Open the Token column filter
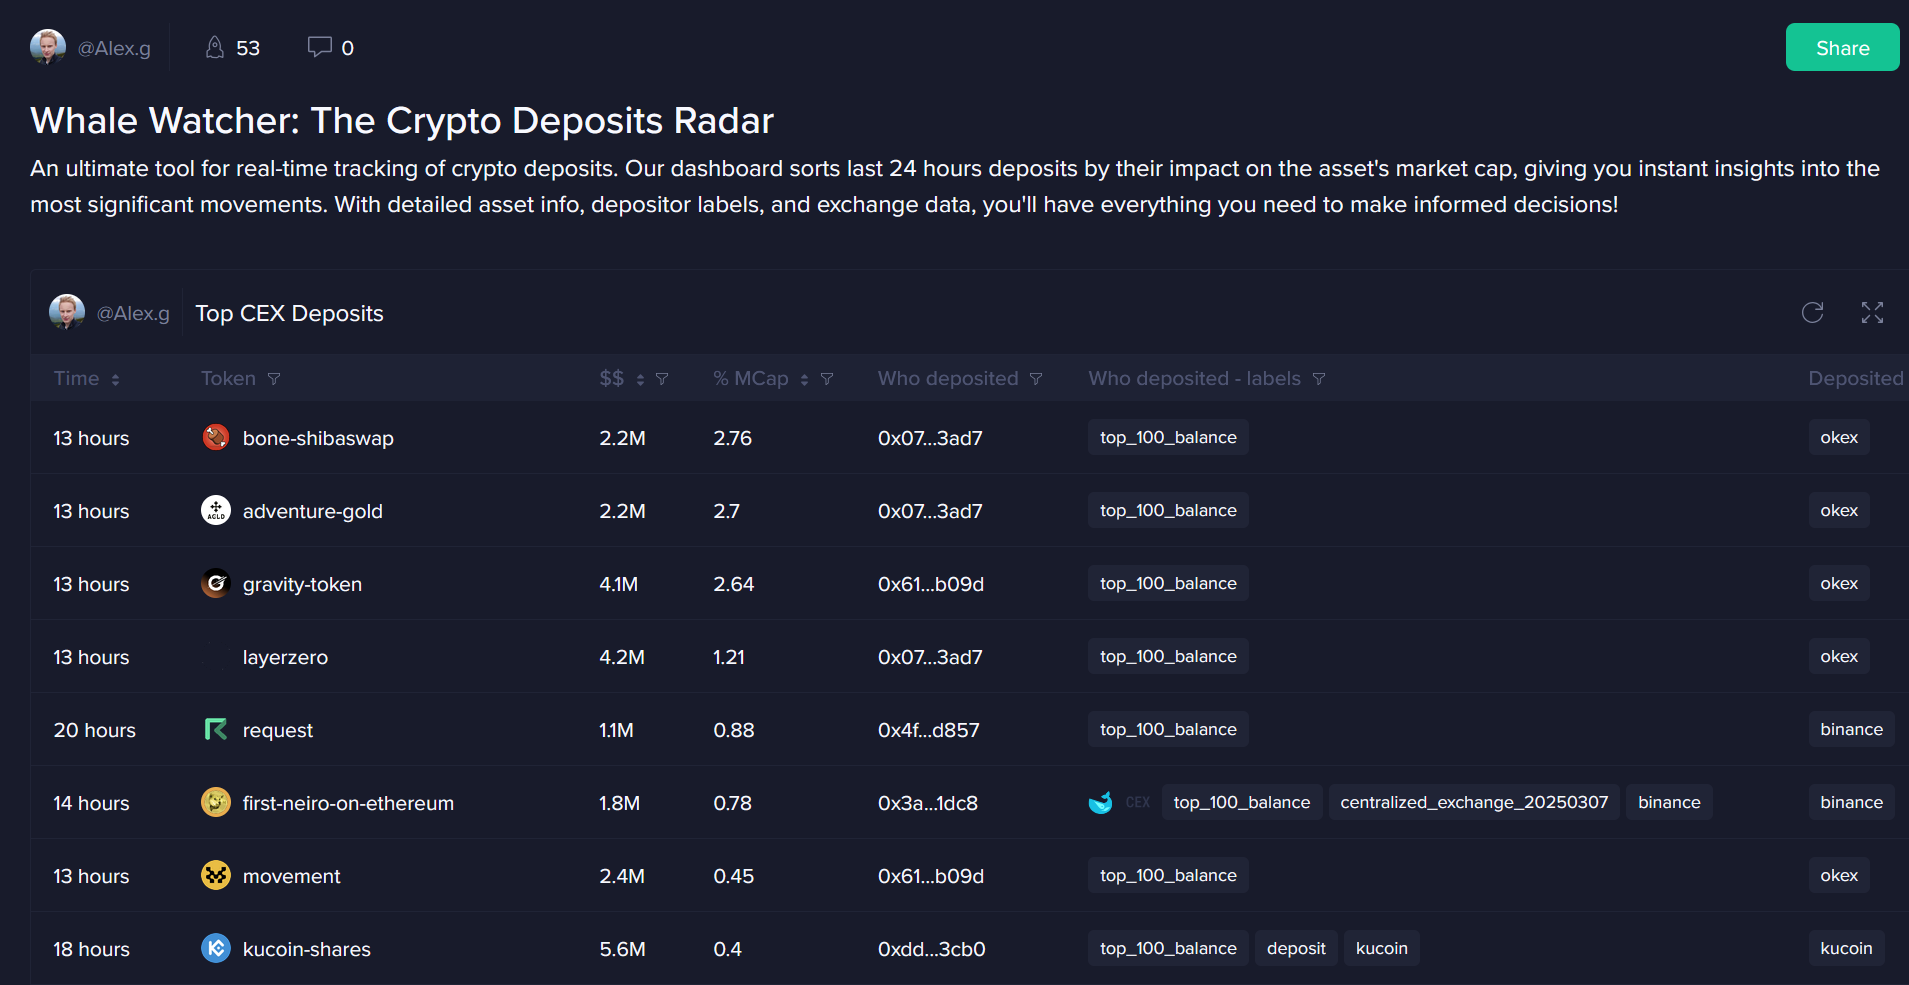This screenshot has height=985, width=1909. (x=274, y=379)
